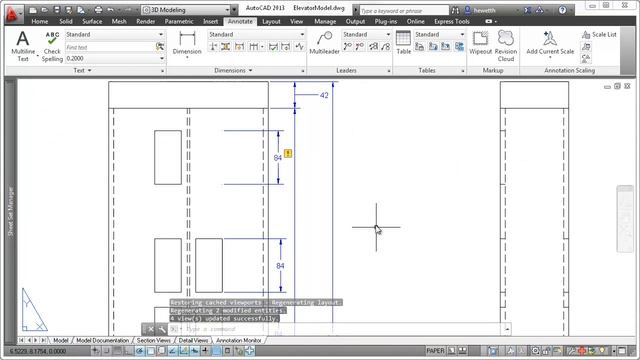
Task: Run the Check Spelling tool
Action: [52, 47]
